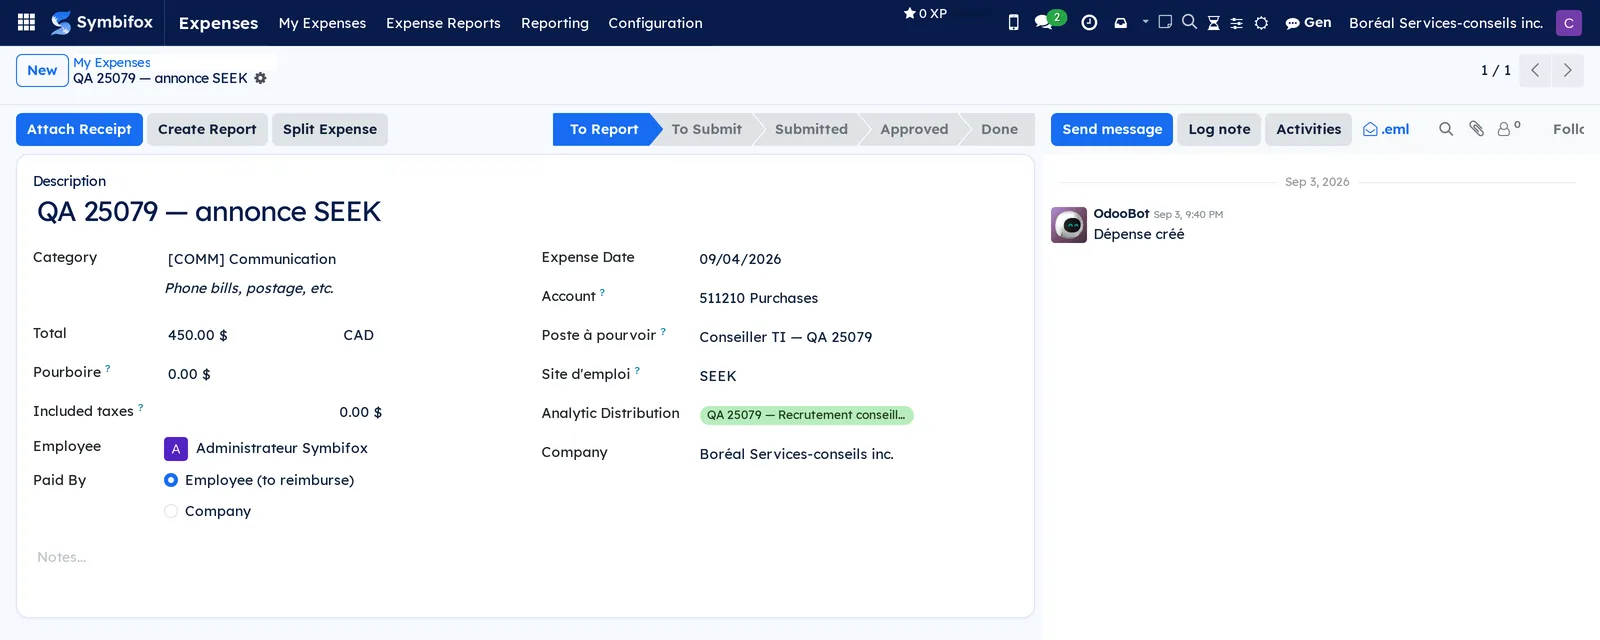Screen dimensions: 1600x640
Task: Select the To Submit status stage
Action: (706, 129)
